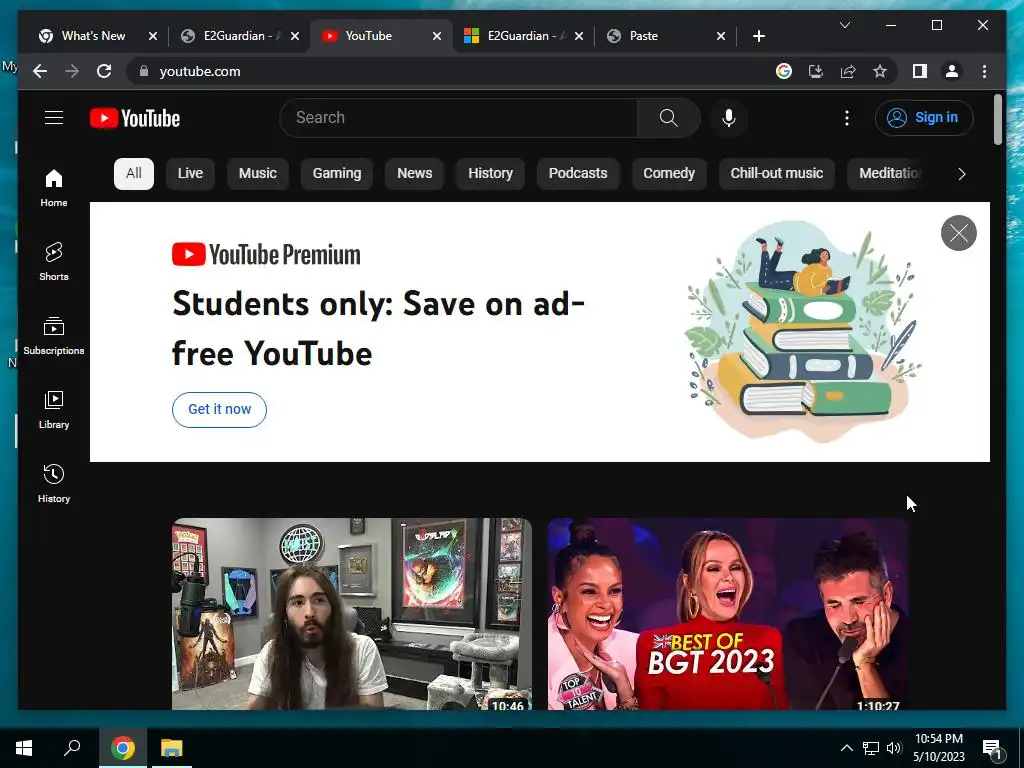Open History in the left sidebar
1024x768 pixels.
click(54, 483)
